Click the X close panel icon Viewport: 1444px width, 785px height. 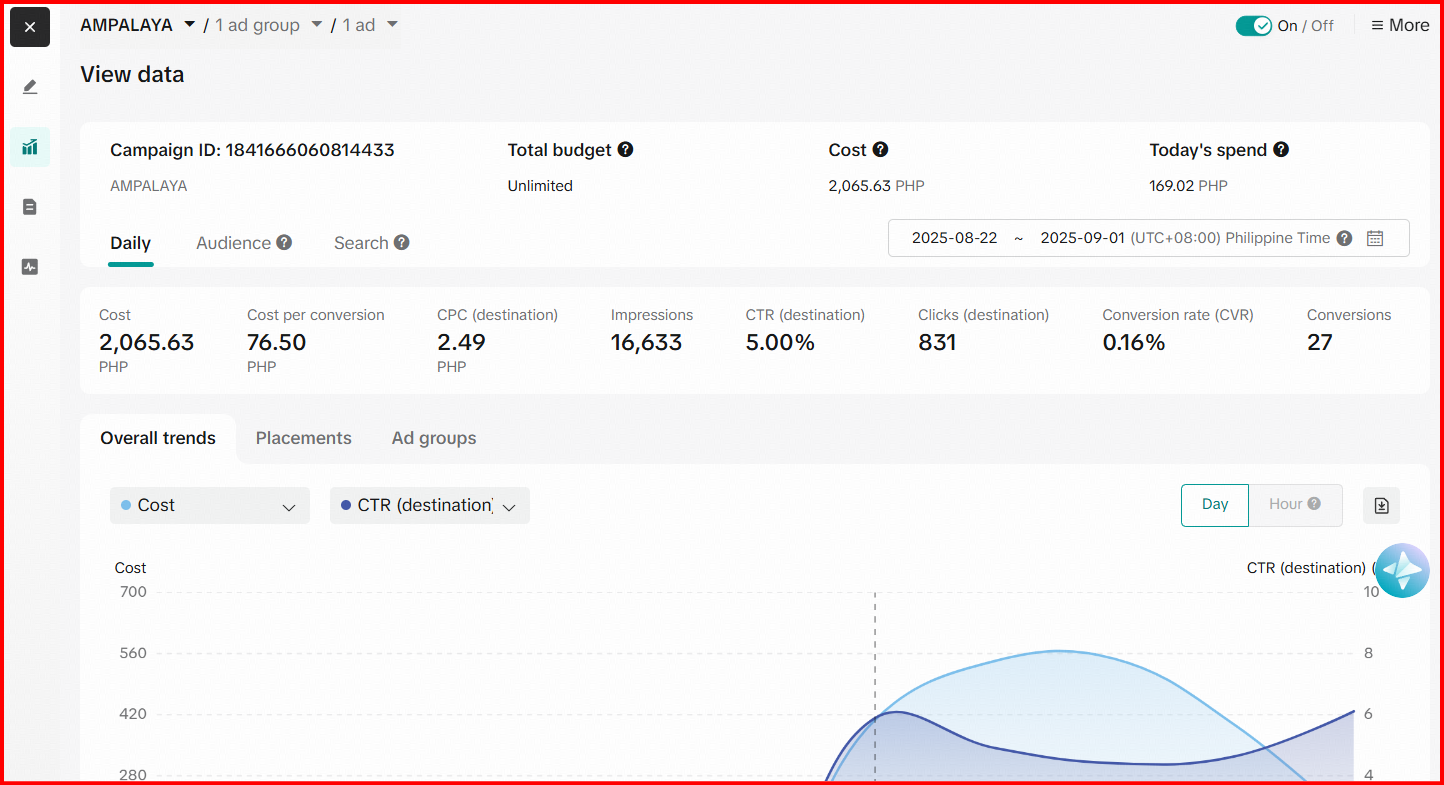tap(30, 27)
